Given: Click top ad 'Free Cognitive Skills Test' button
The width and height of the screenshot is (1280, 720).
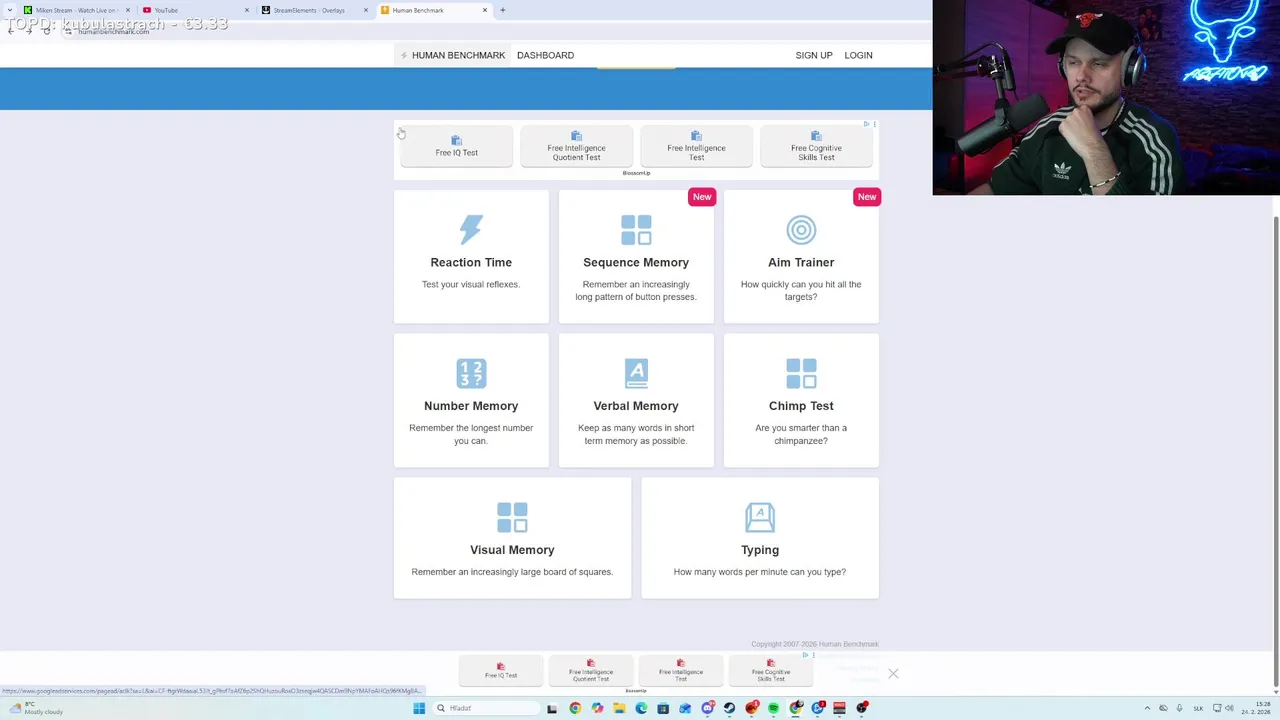Looking at the screenshot, I should click(817, 146).
